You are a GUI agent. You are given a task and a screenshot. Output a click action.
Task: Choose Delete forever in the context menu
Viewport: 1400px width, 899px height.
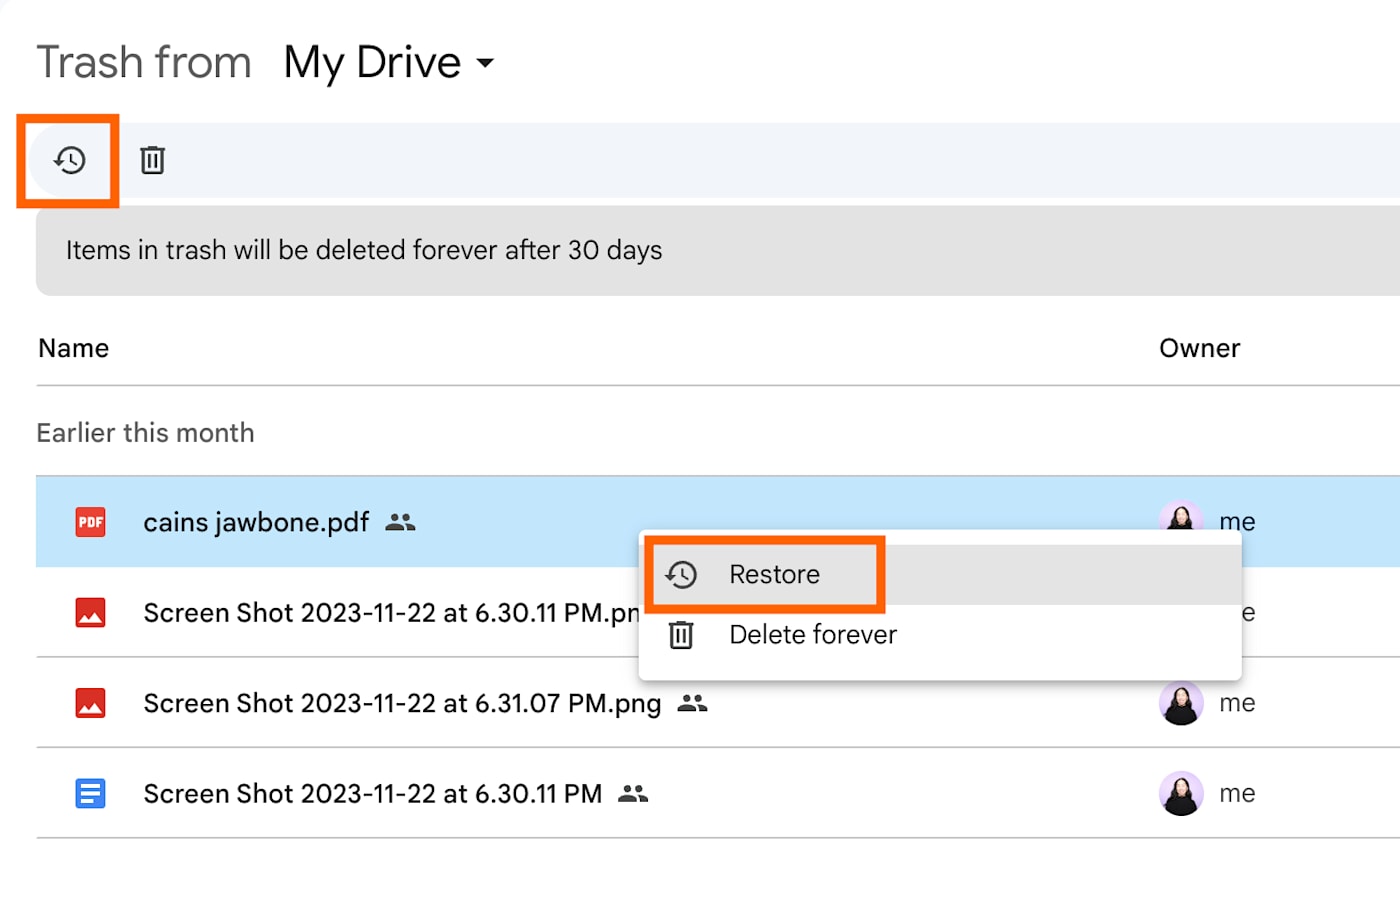click(812, 635)
